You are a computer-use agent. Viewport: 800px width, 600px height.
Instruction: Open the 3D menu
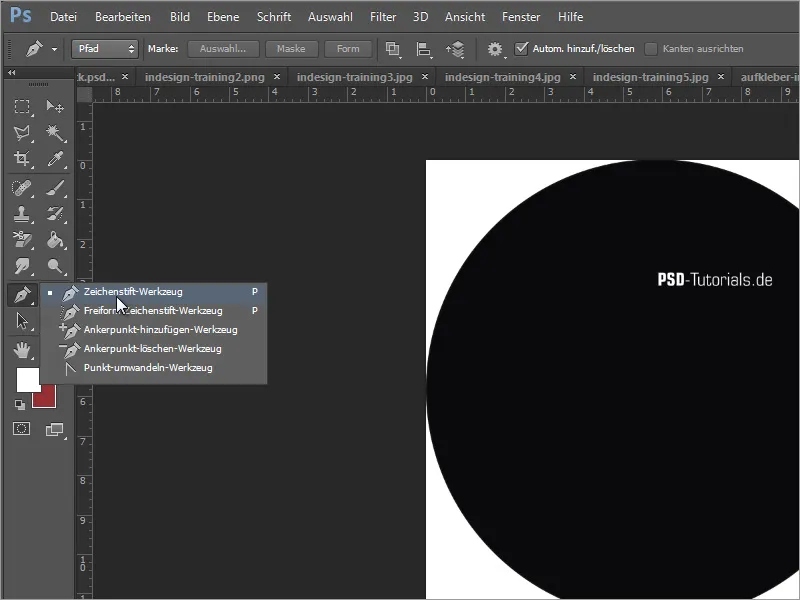click(x=420, y=17)
